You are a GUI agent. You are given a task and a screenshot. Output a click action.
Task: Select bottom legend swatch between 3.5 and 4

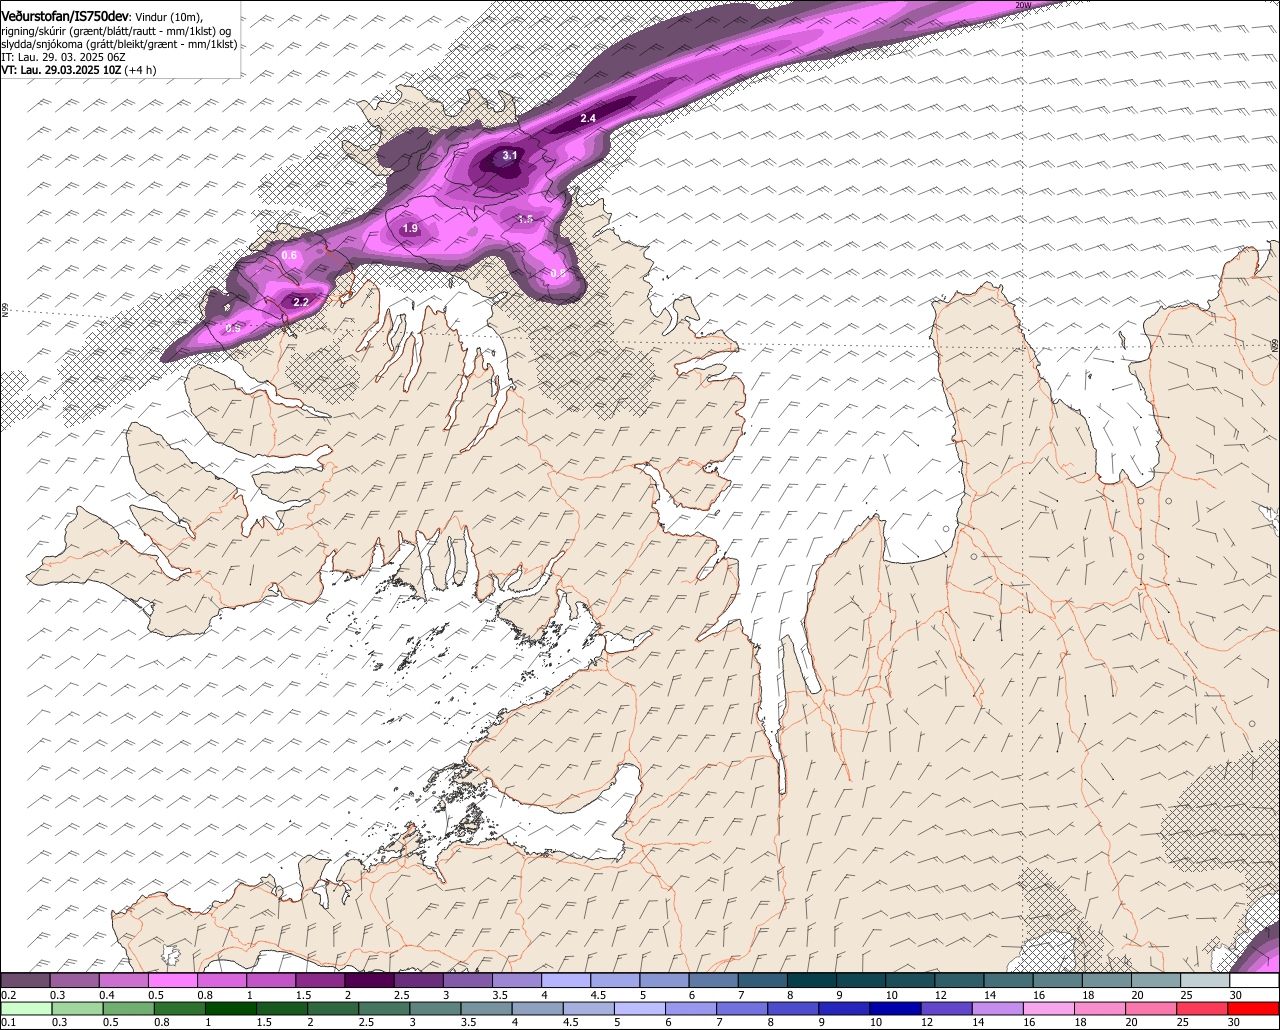(487, 1008)
